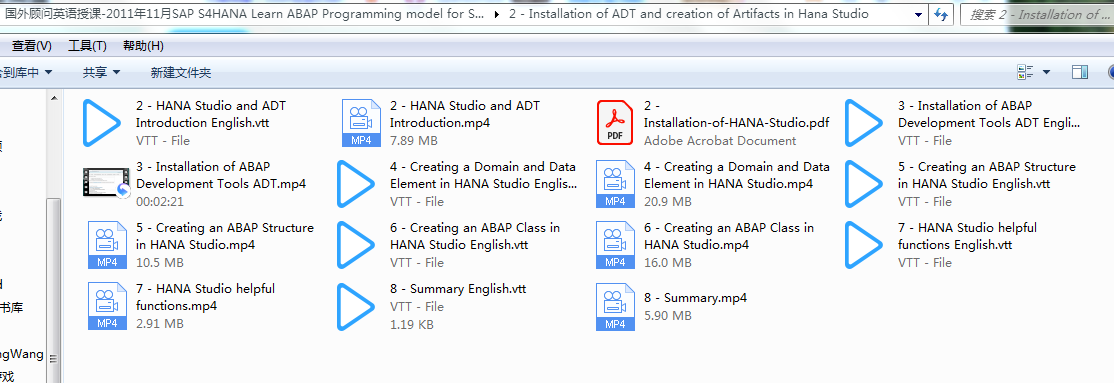Click the '2.91 MB' size label
Image resolution: width=1114 pixels, height=383 pixels.
(160, 324)
